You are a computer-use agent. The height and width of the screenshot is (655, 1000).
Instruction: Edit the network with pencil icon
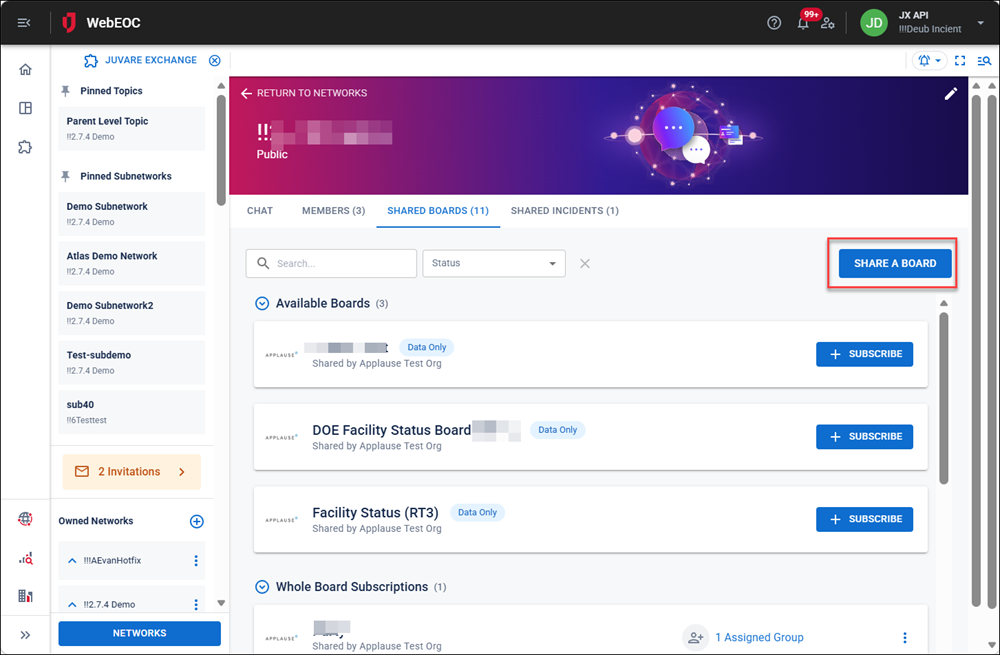950,94
